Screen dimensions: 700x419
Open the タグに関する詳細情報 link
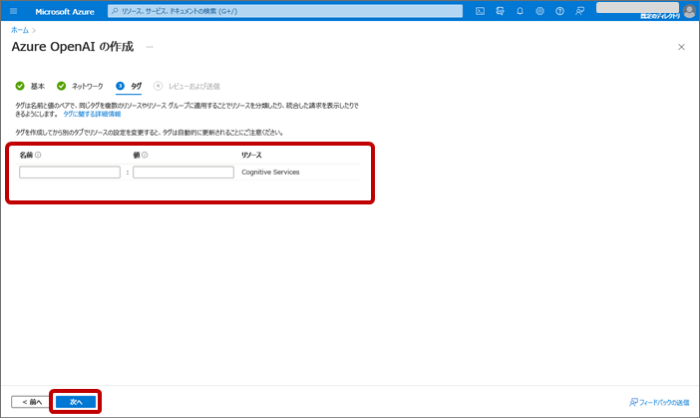click(x=92, y=114)
